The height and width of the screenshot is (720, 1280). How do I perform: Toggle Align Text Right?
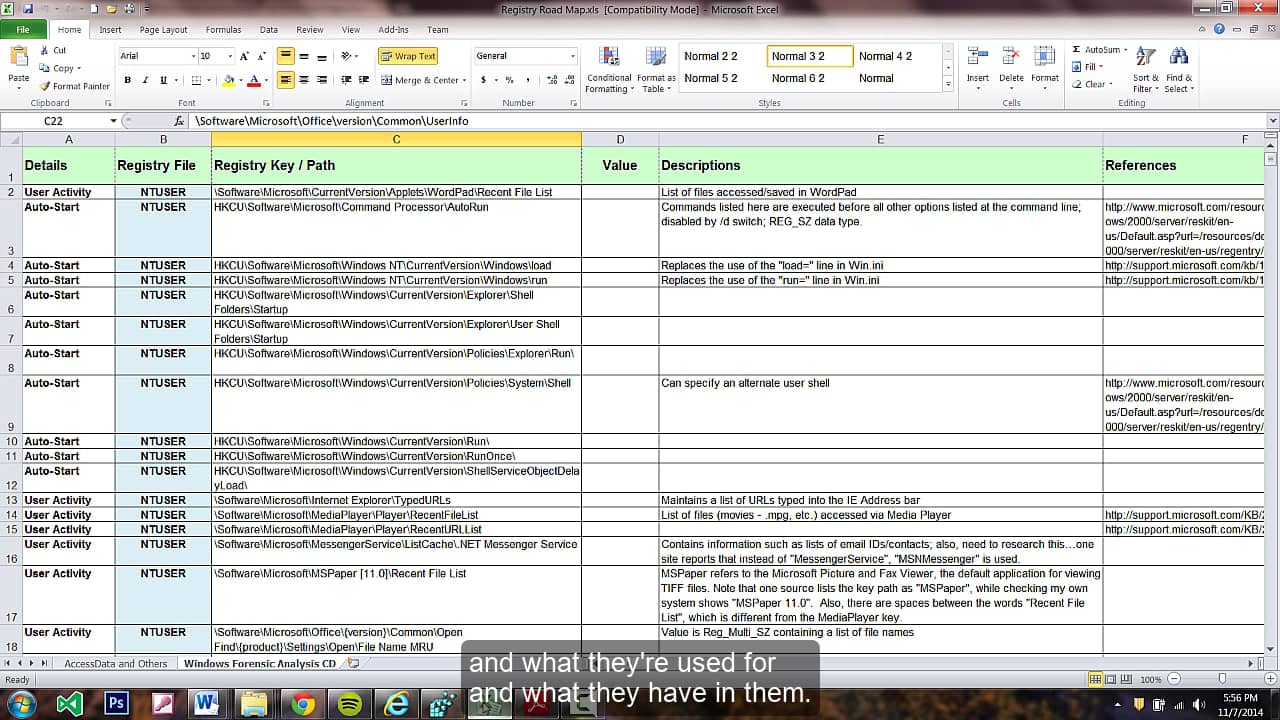(321, 80)
